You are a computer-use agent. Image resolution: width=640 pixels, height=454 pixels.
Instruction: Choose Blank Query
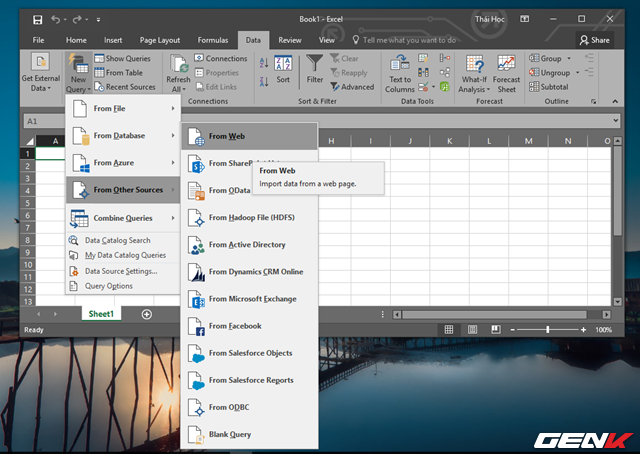pos(249,434)
